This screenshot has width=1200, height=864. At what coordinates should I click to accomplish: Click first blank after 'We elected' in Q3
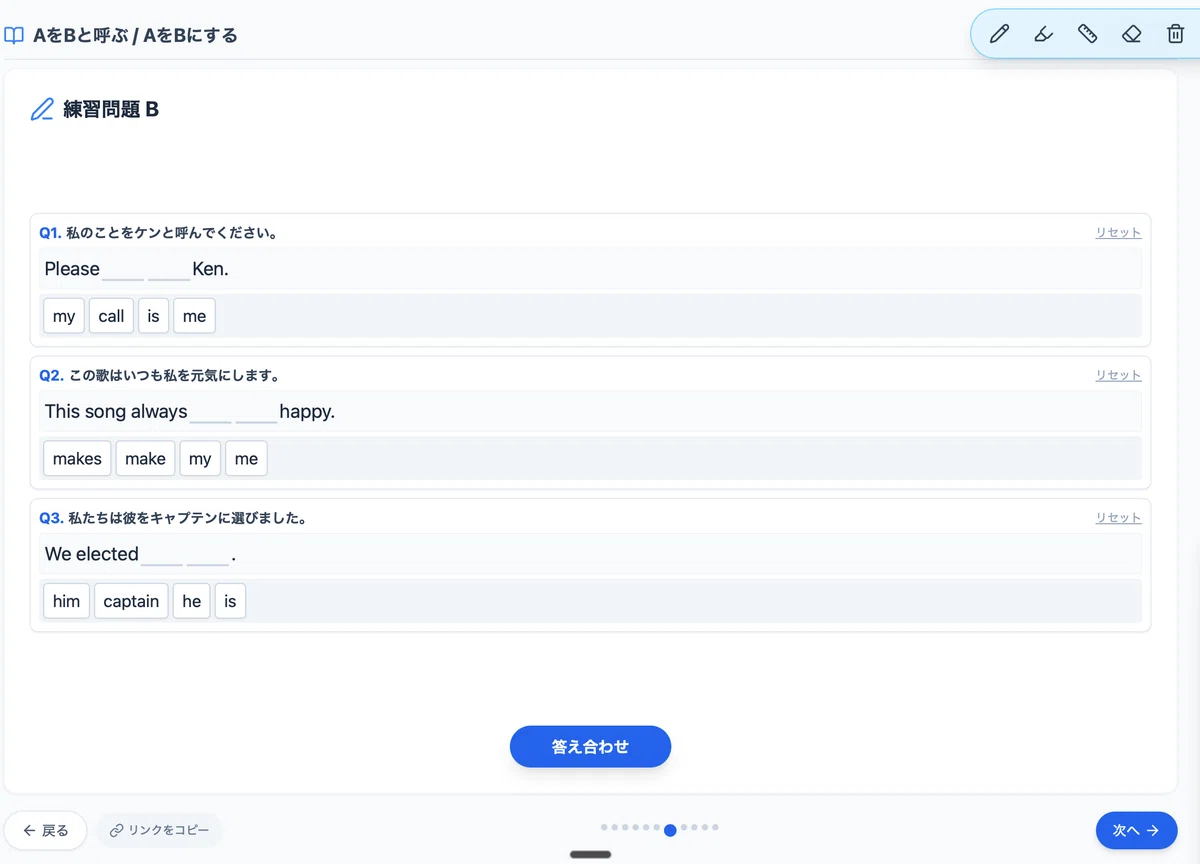point(162,555)
